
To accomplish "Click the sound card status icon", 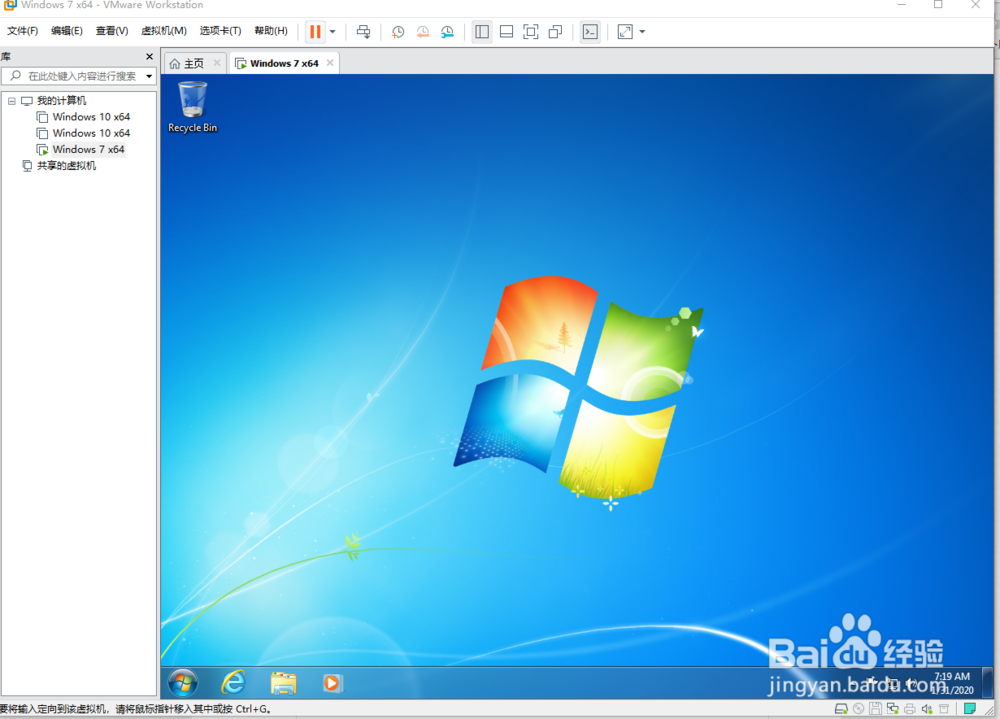I will 927,709.
